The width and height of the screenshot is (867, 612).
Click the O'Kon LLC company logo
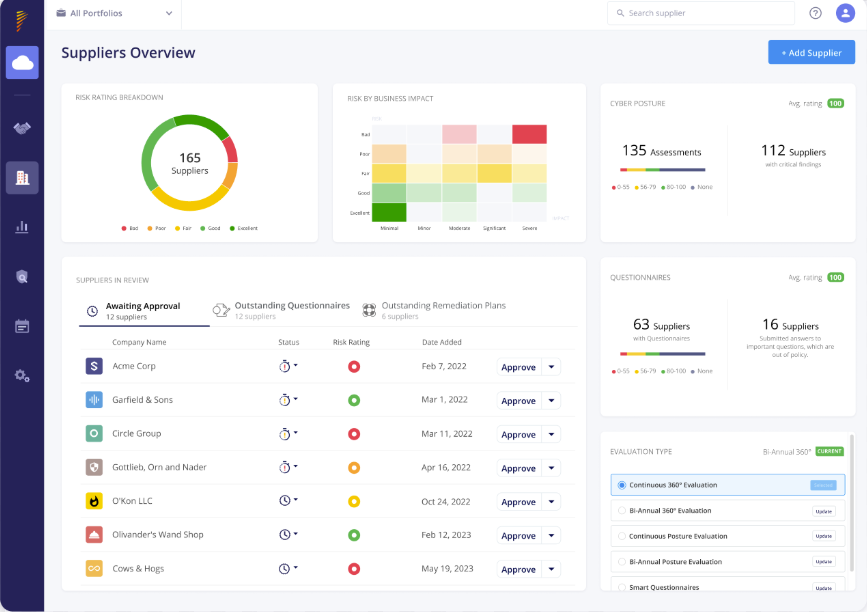(94, 501)
